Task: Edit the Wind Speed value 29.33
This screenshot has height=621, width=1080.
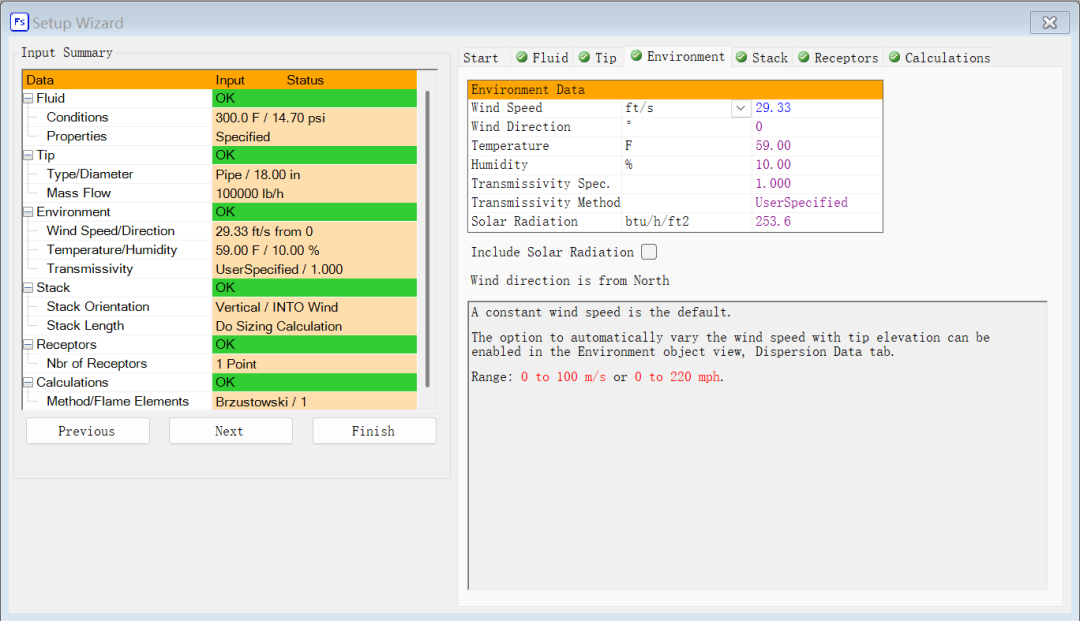Action: (x=817, y=108)
